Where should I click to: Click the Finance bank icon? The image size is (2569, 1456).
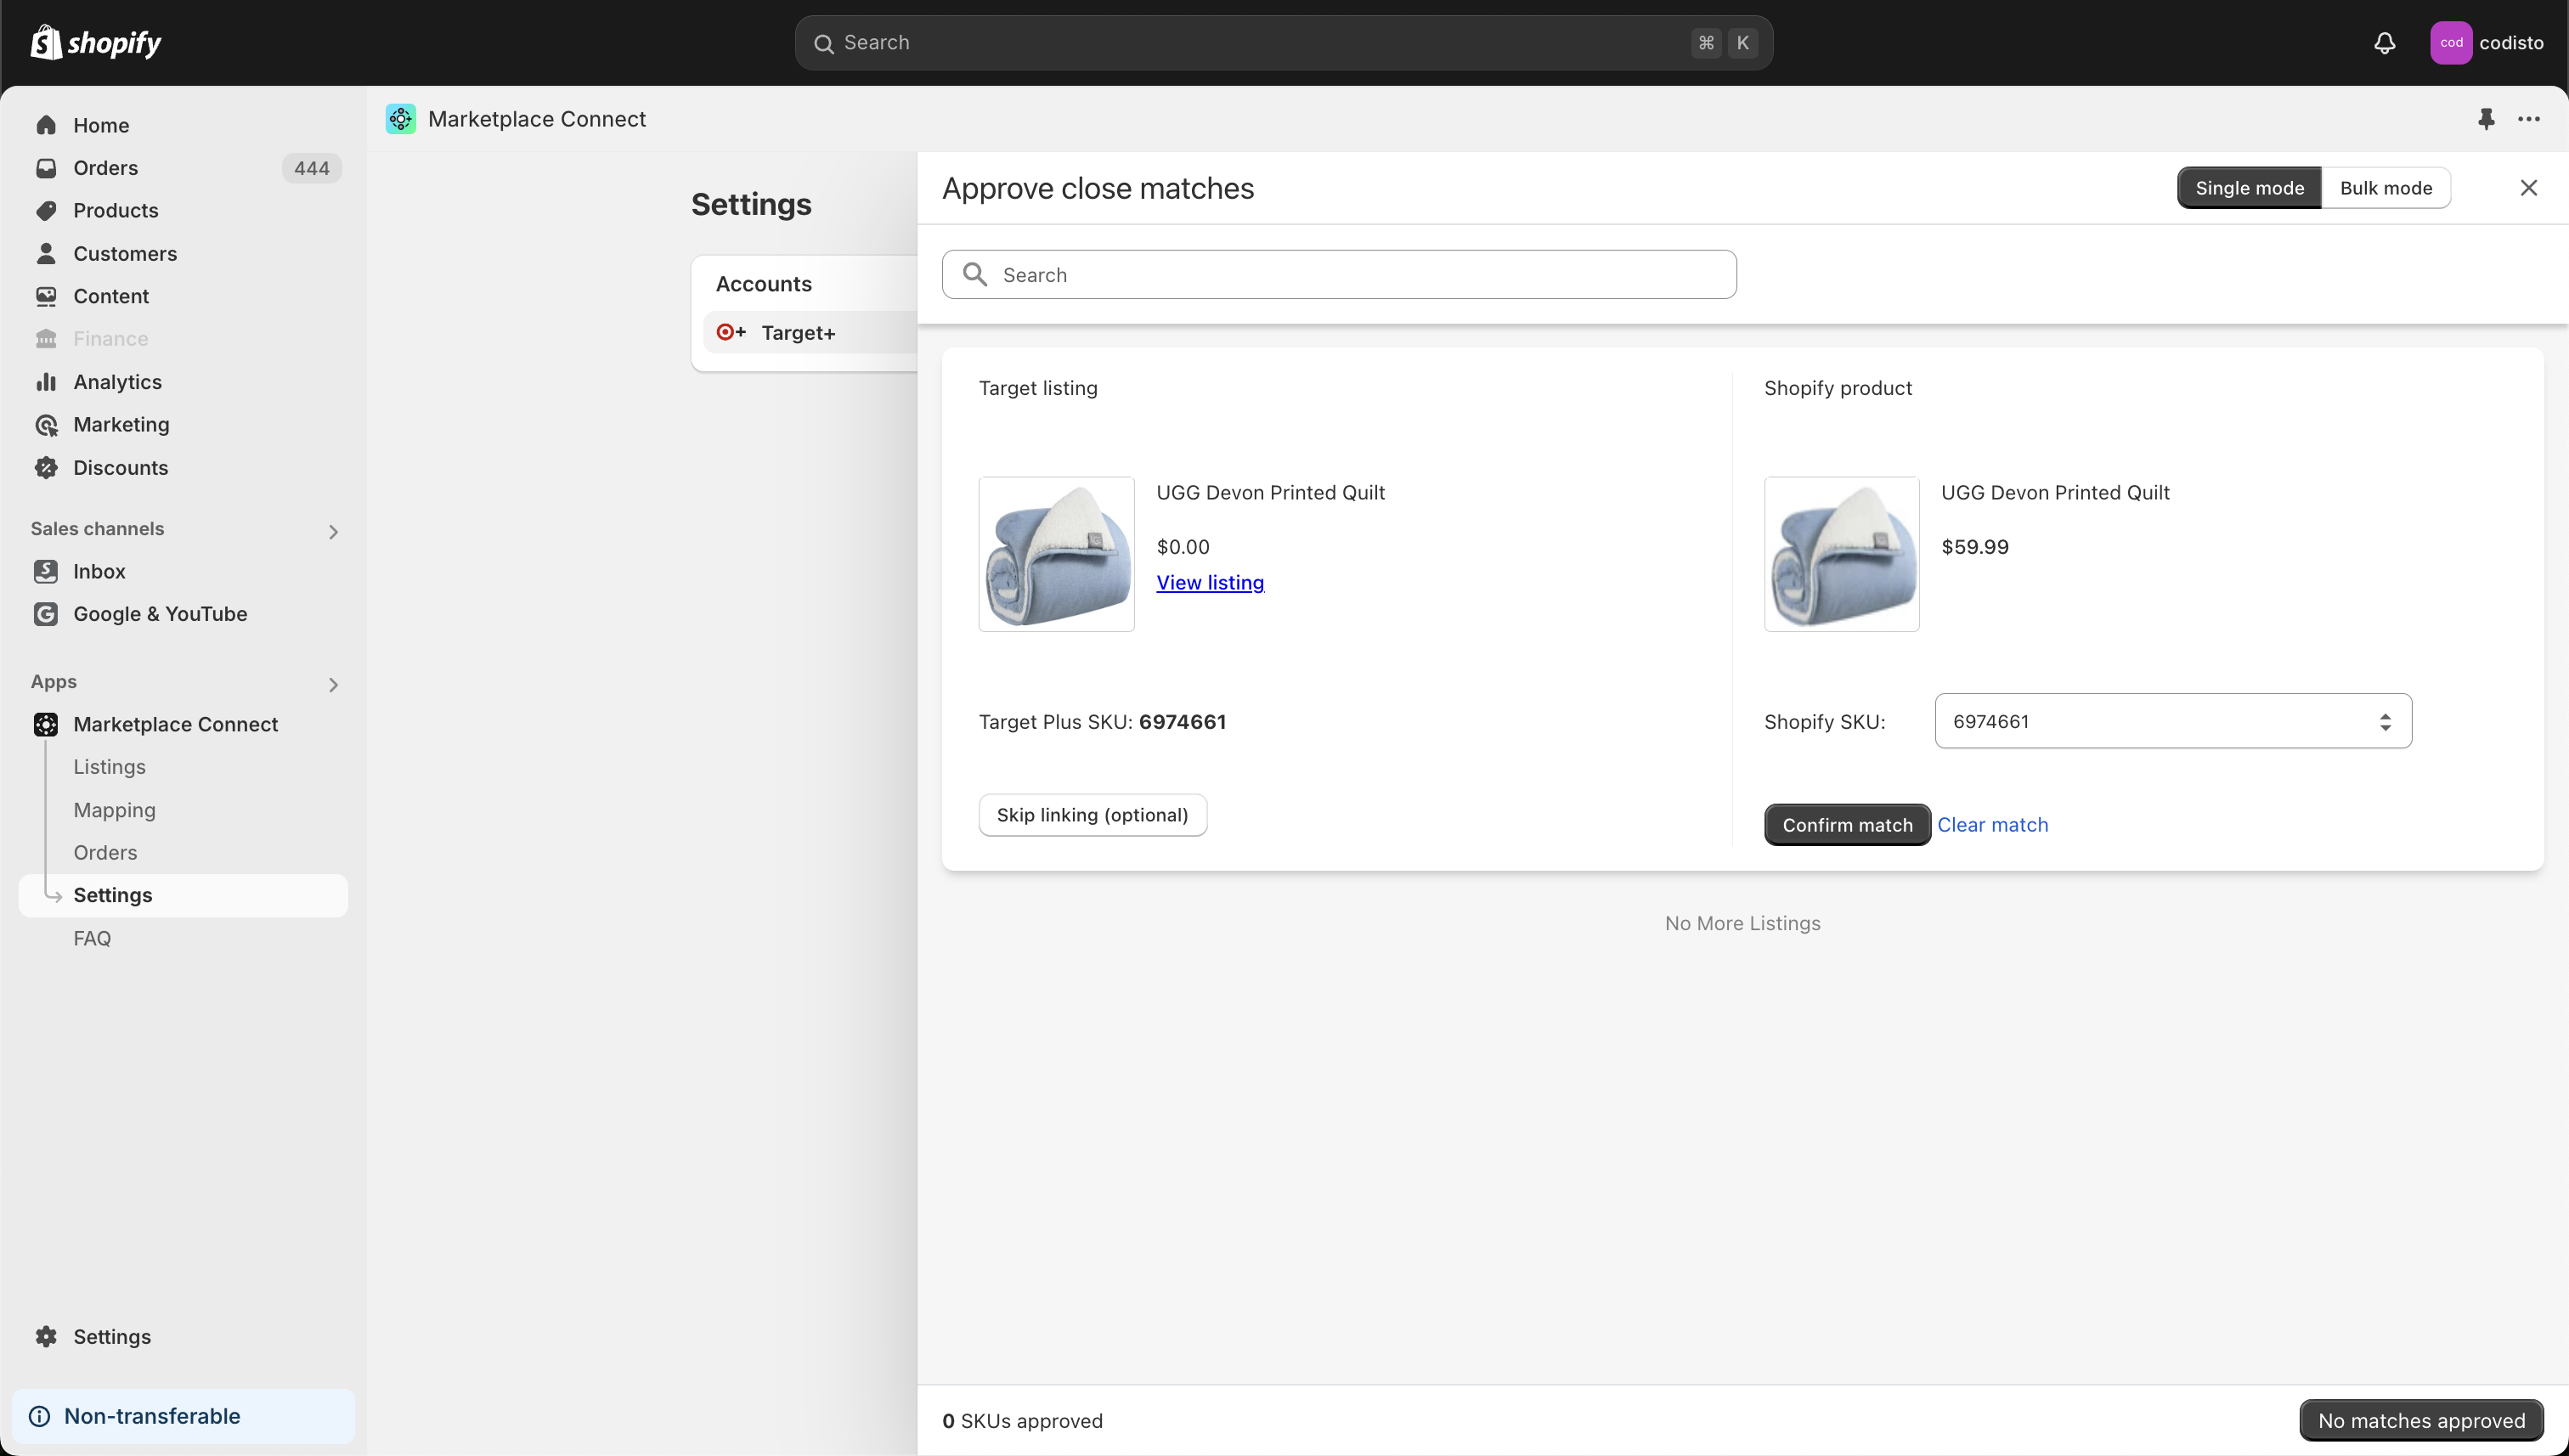(46, 339)
